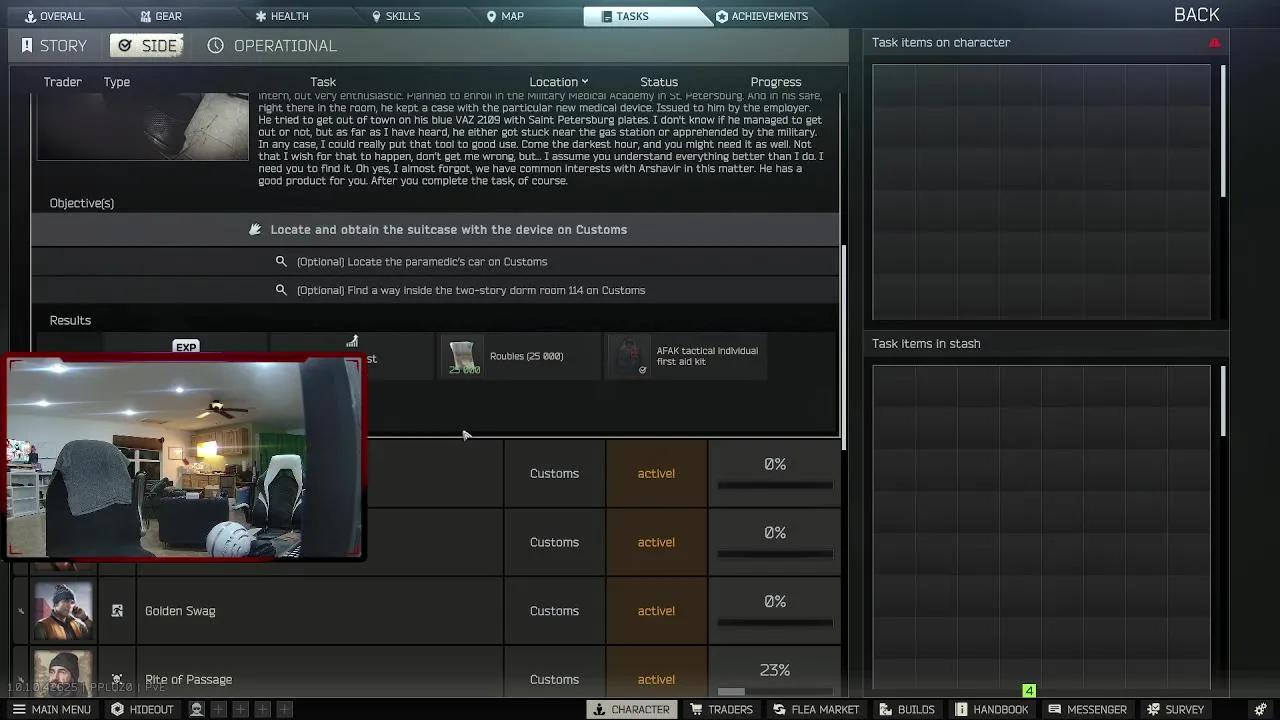Viewport: 1280px width, 720px height.
Task: Click the Golden Swag trader portrait
Action: (63, 610)
